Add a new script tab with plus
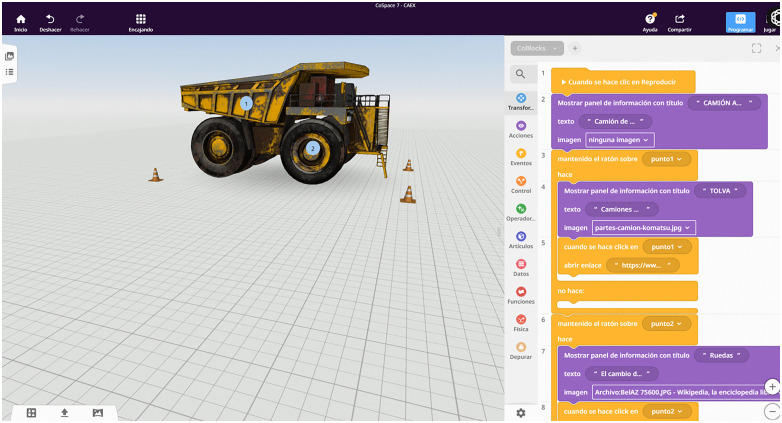The height and width of the screenshot is (423, 782). 575,48
